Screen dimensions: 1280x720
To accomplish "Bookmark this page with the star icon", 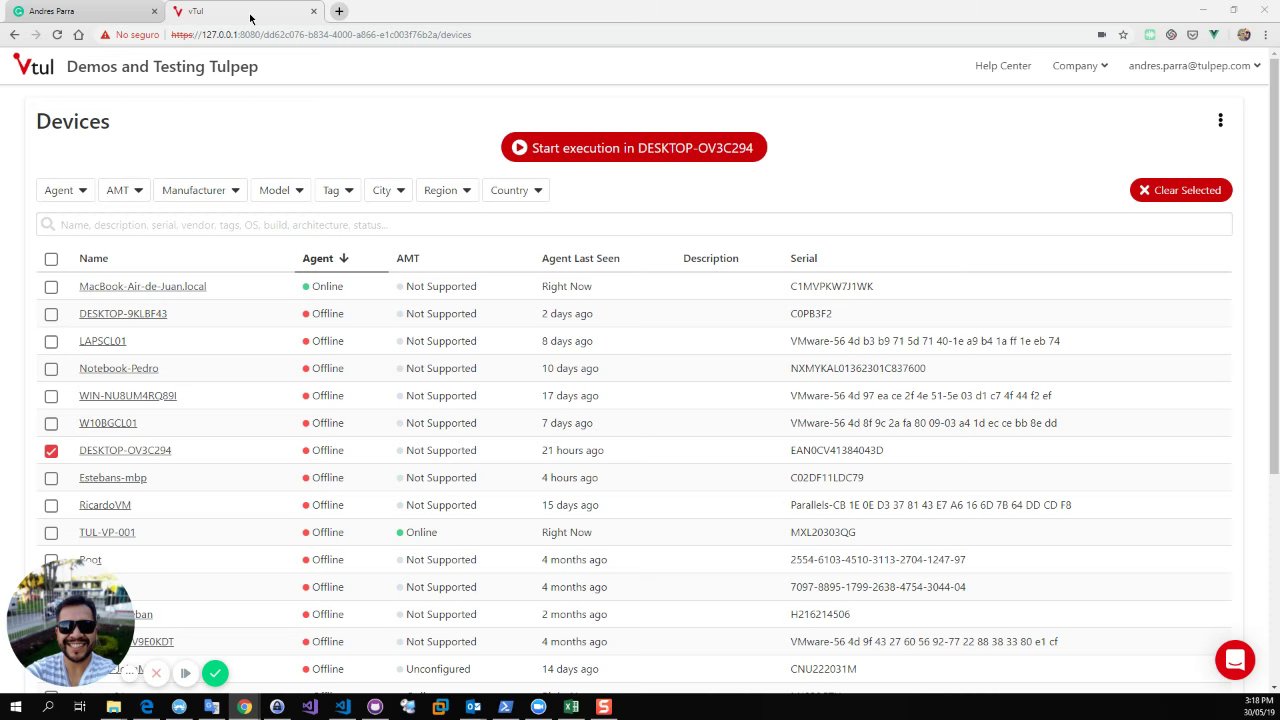I will 1123,35.
